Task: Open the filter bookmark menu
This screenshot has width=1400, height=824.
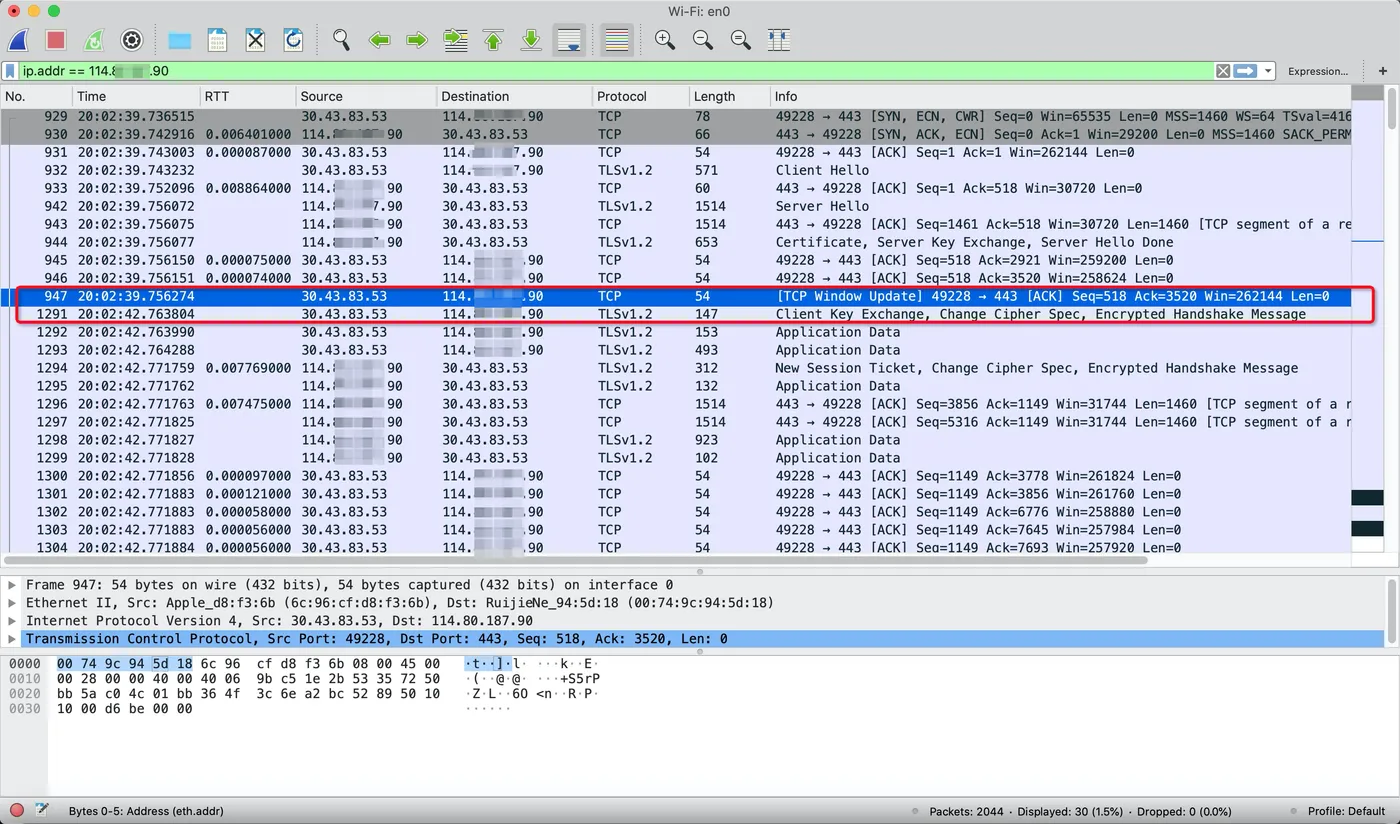Action: (10, 71)
